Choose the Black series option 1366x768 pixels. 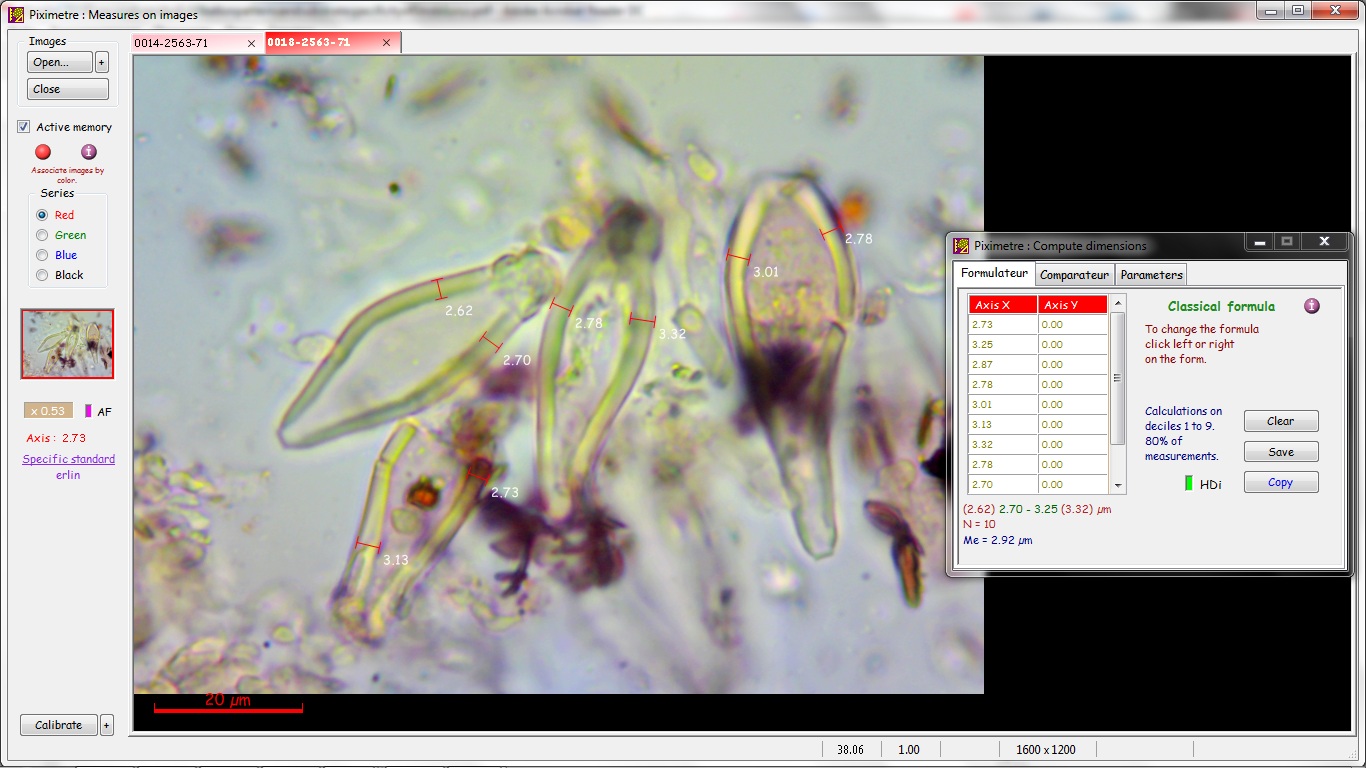click(x=42, y=275)
